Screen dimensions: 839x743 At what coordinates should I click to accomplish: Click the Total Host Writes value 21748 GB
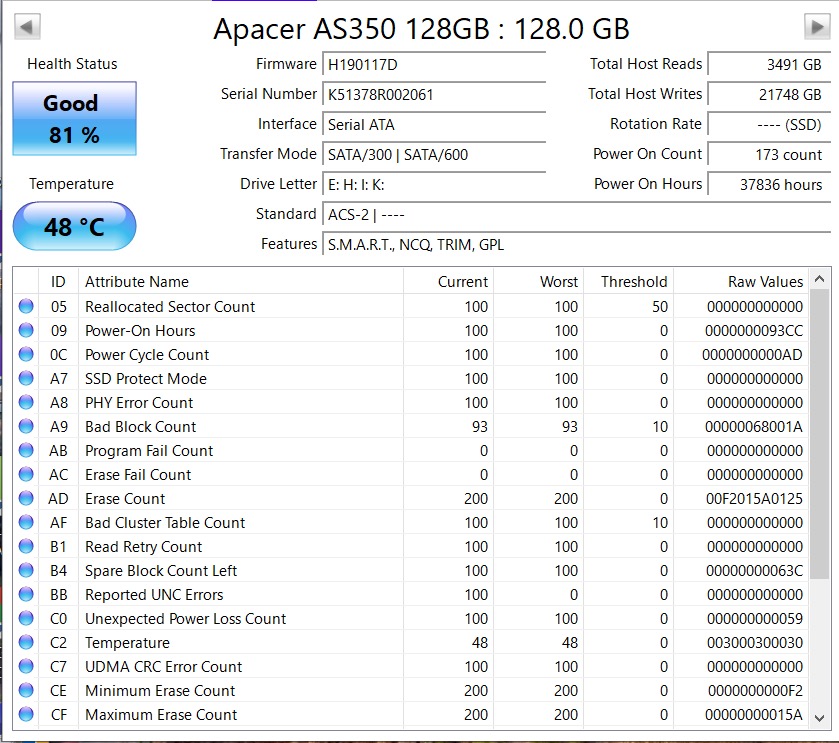[769, 95]
